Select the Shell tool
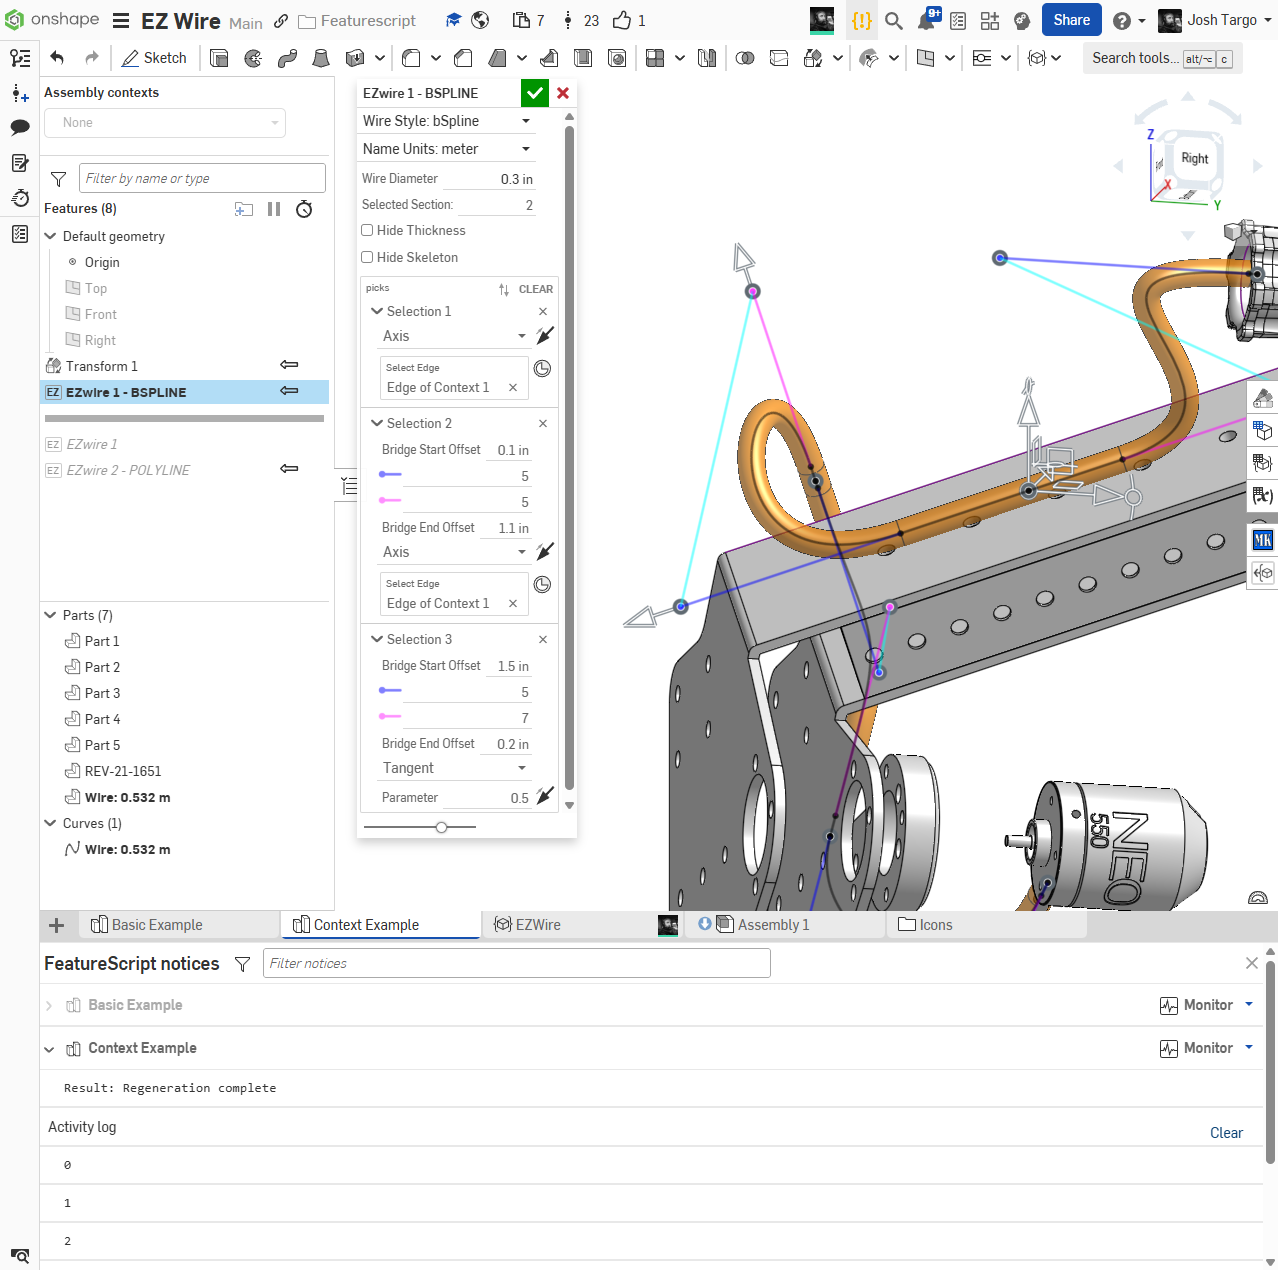Screen dimensions: 1278x1270 [x=583, y=58]
